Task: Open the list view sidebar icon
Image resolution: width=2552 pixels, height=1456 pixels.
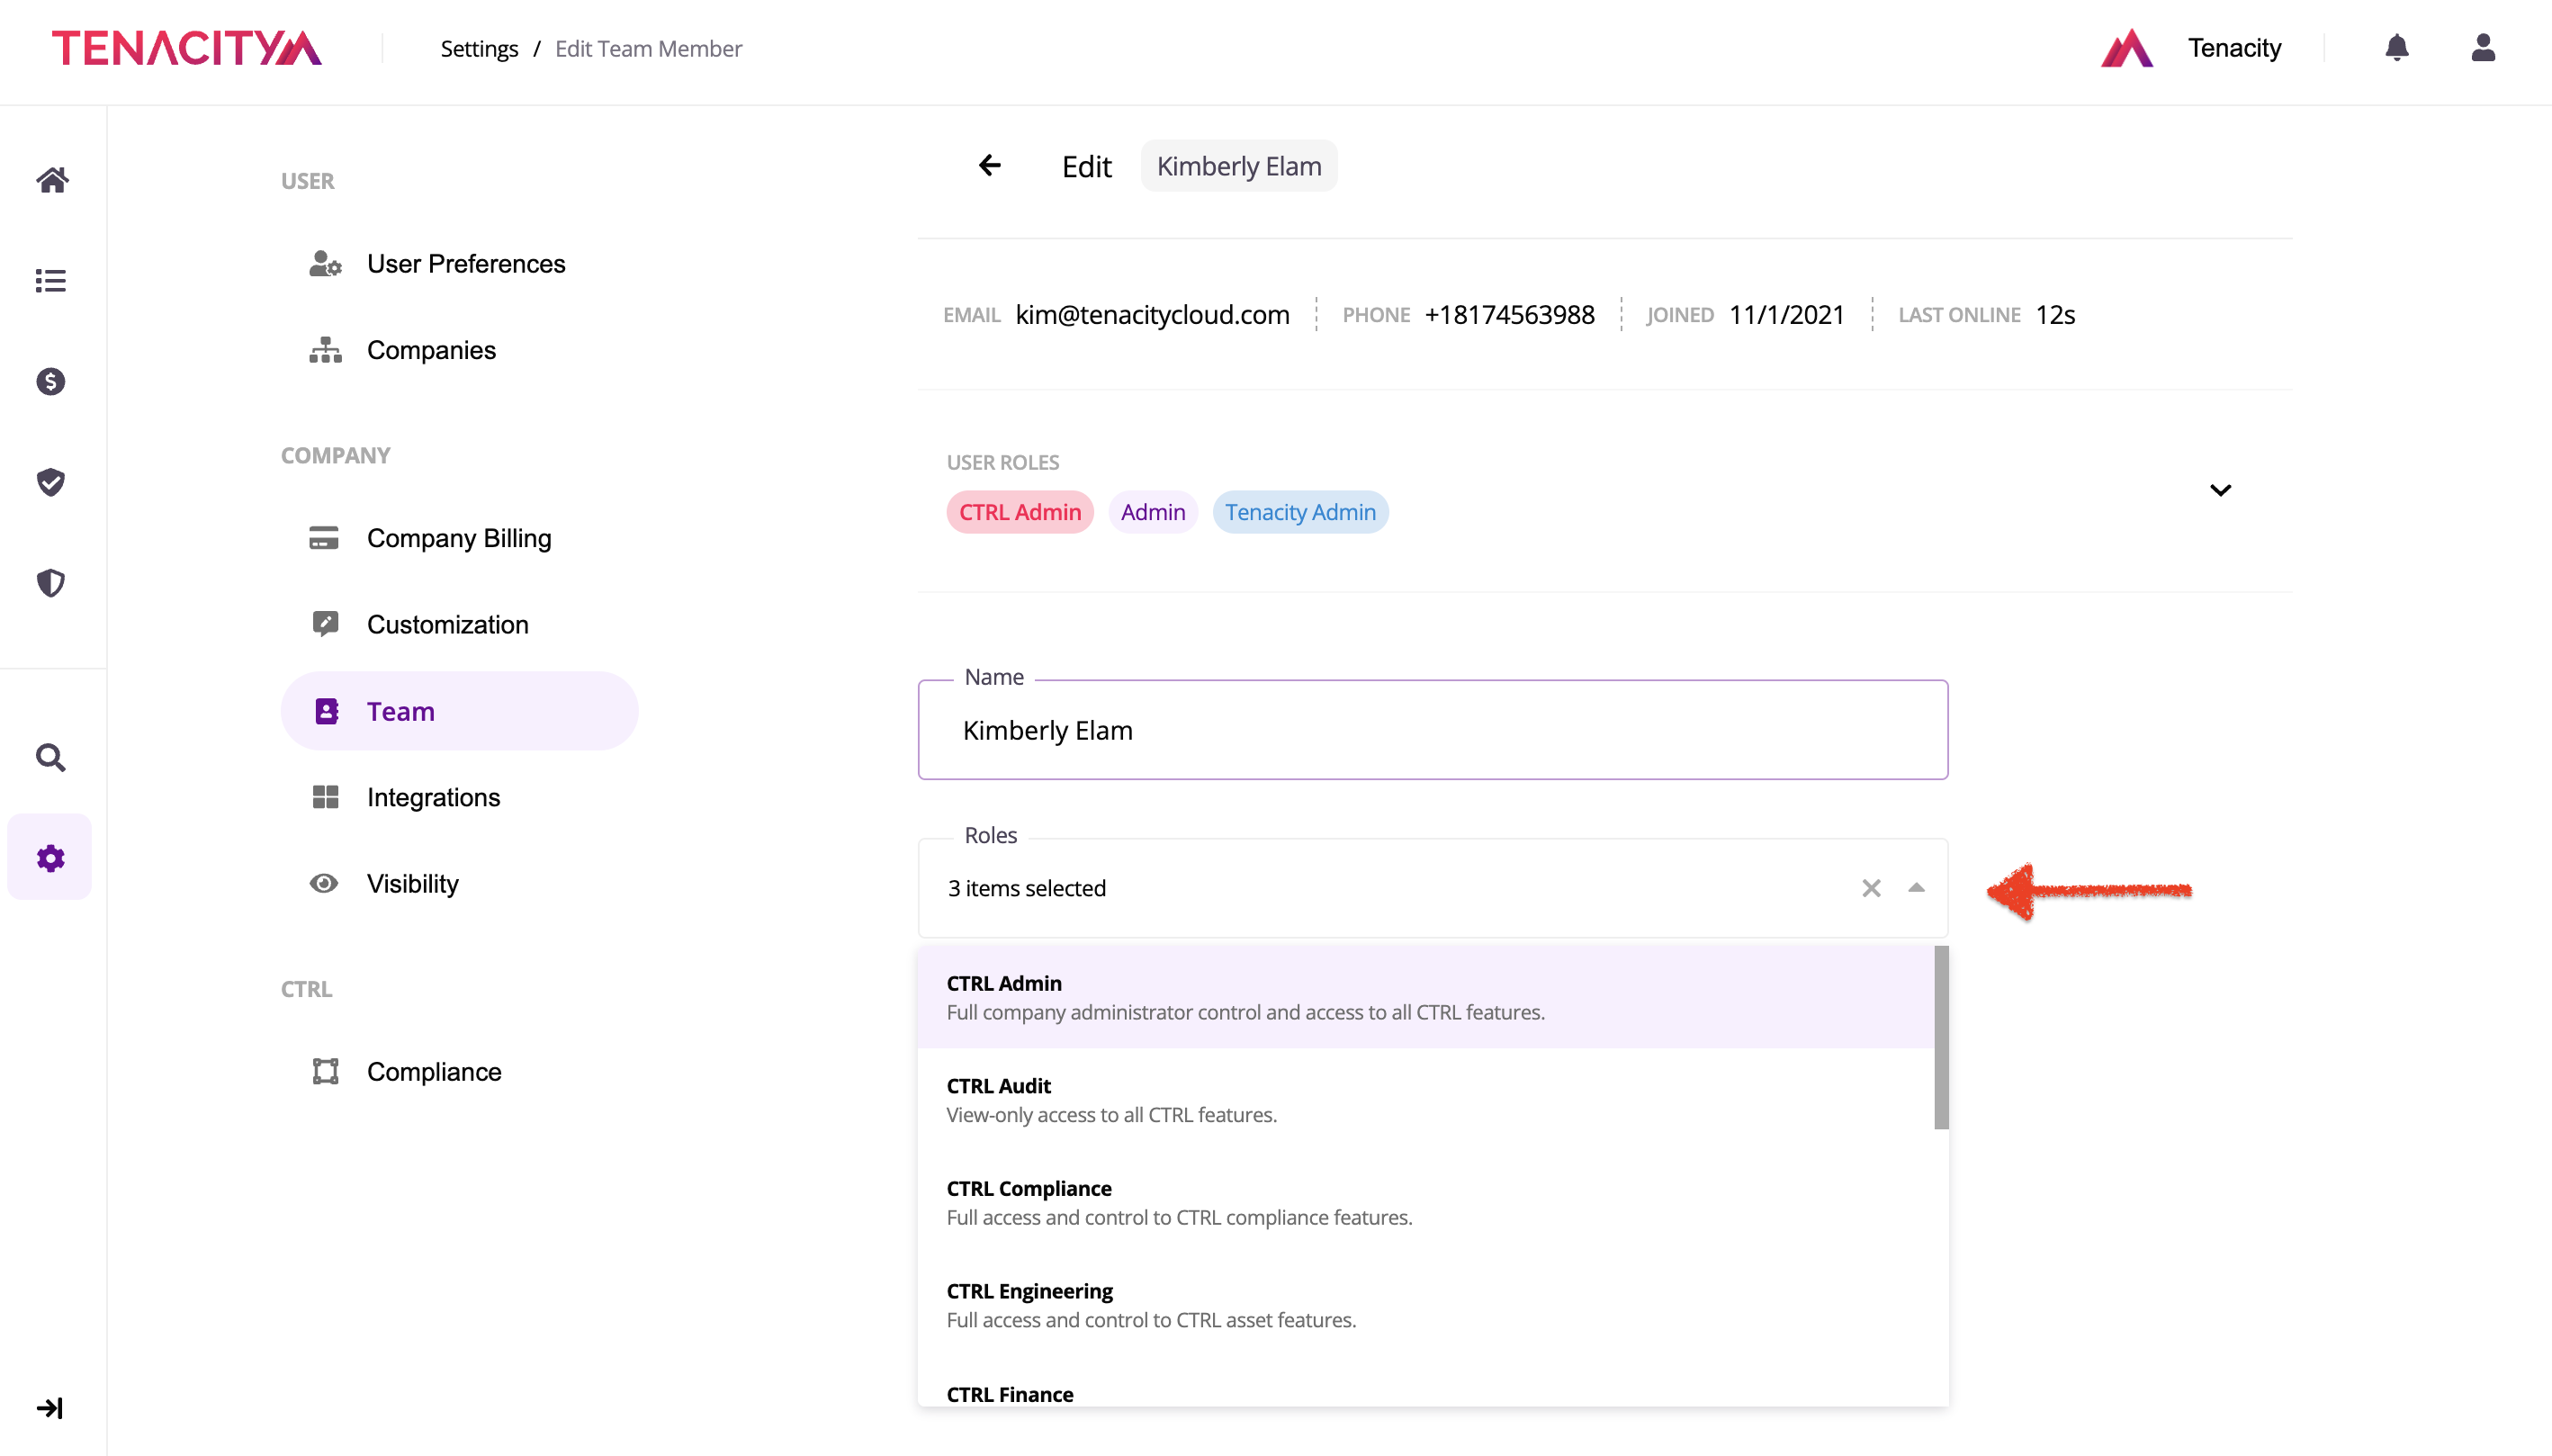Action: tap(51, 281)
